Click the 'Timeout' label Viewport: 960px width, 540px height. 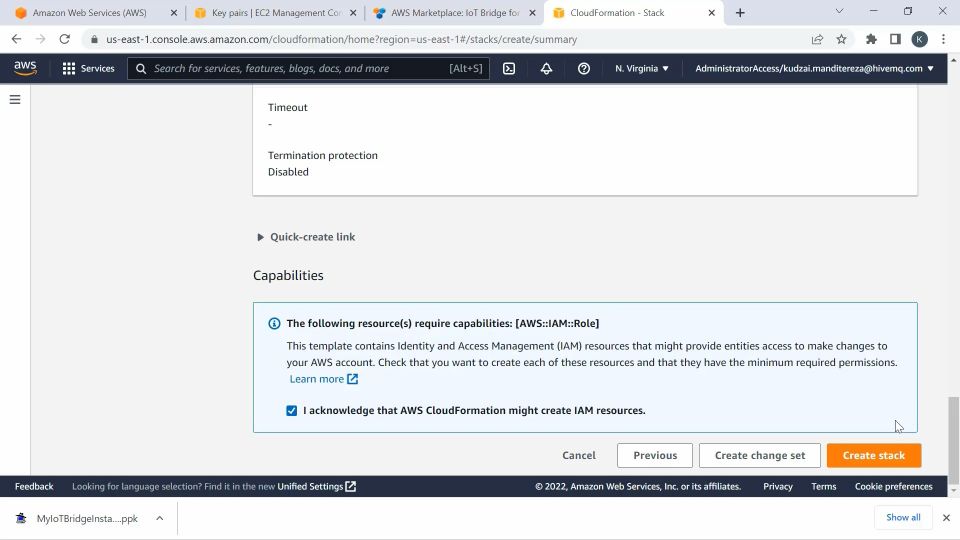(288, 107)
